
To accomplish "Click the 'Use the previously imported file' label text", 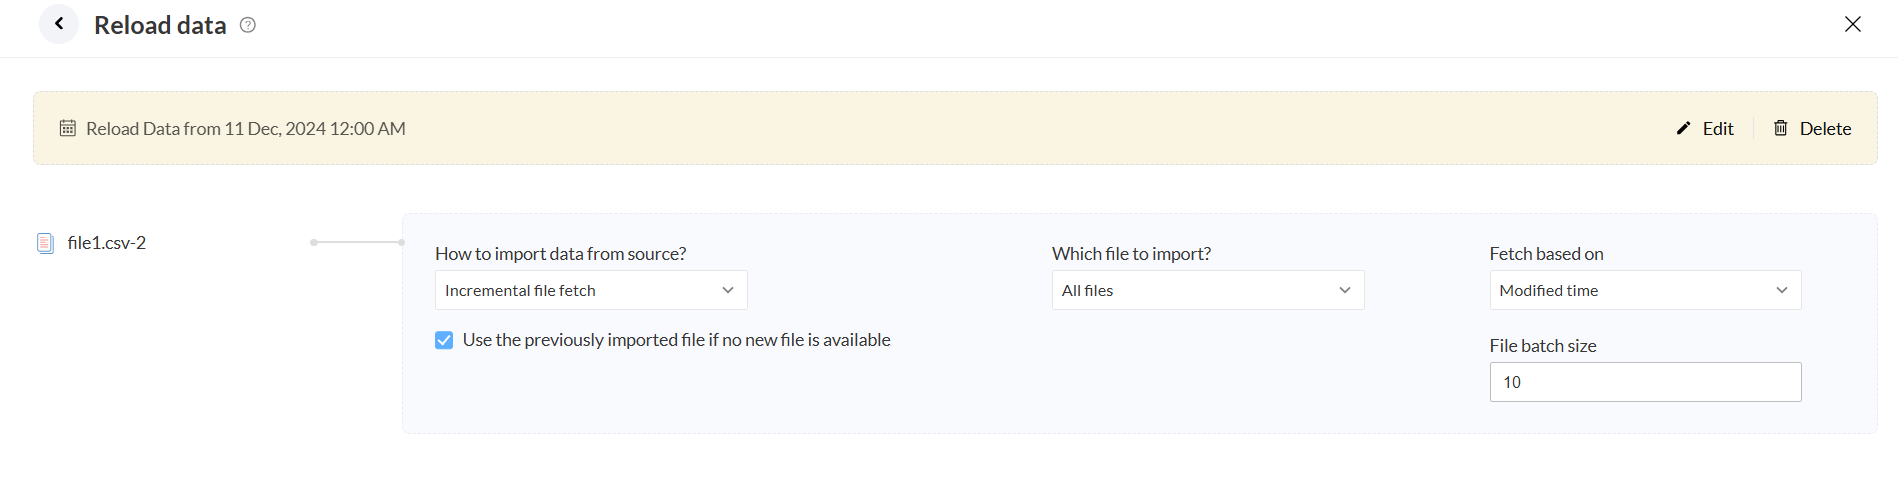I will click(x=676, y=340).
